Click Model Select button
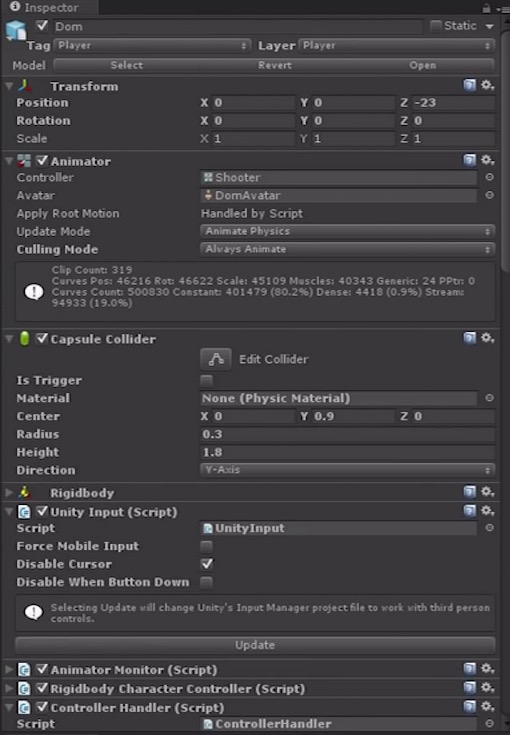Viewport: 510px width, 735px height. pos(127,65)
